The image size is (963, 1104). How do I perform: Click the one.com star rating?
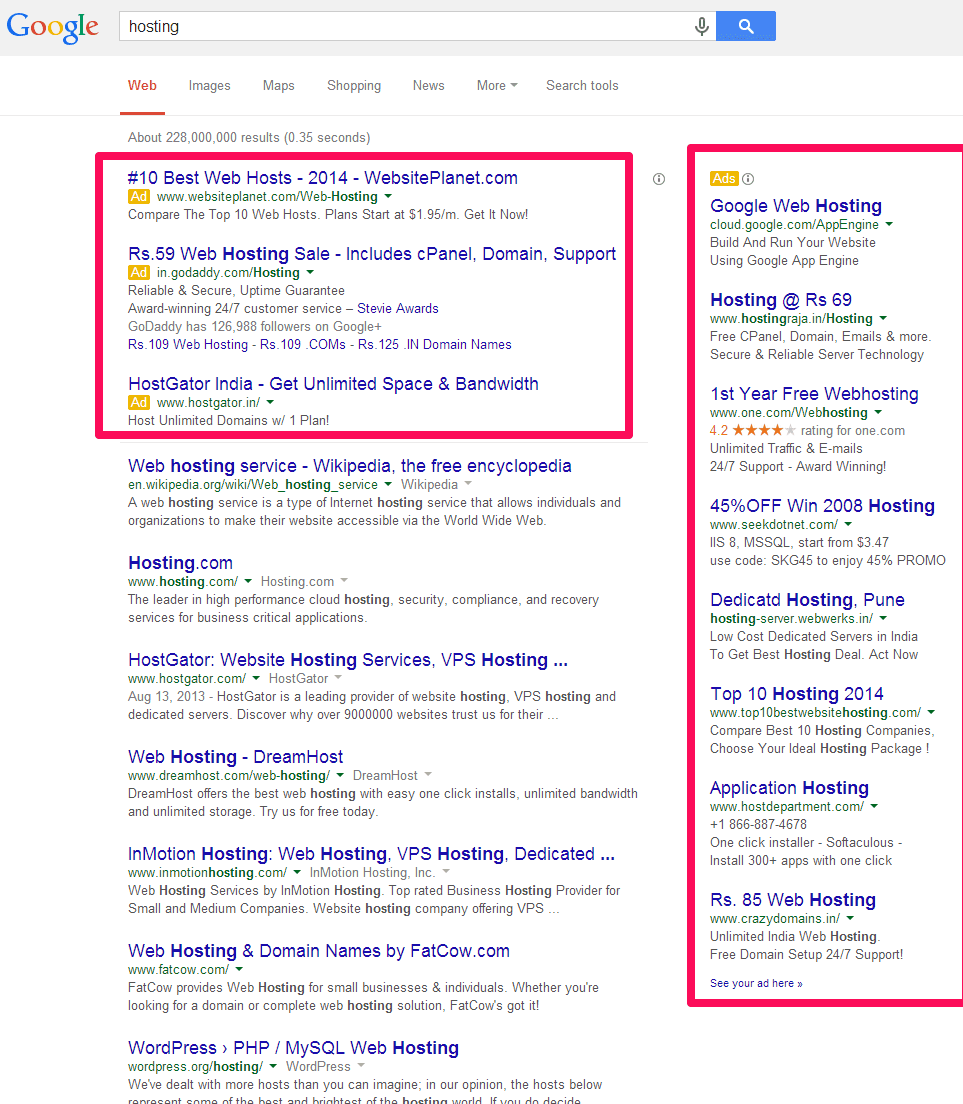click(x=764, y=430)
